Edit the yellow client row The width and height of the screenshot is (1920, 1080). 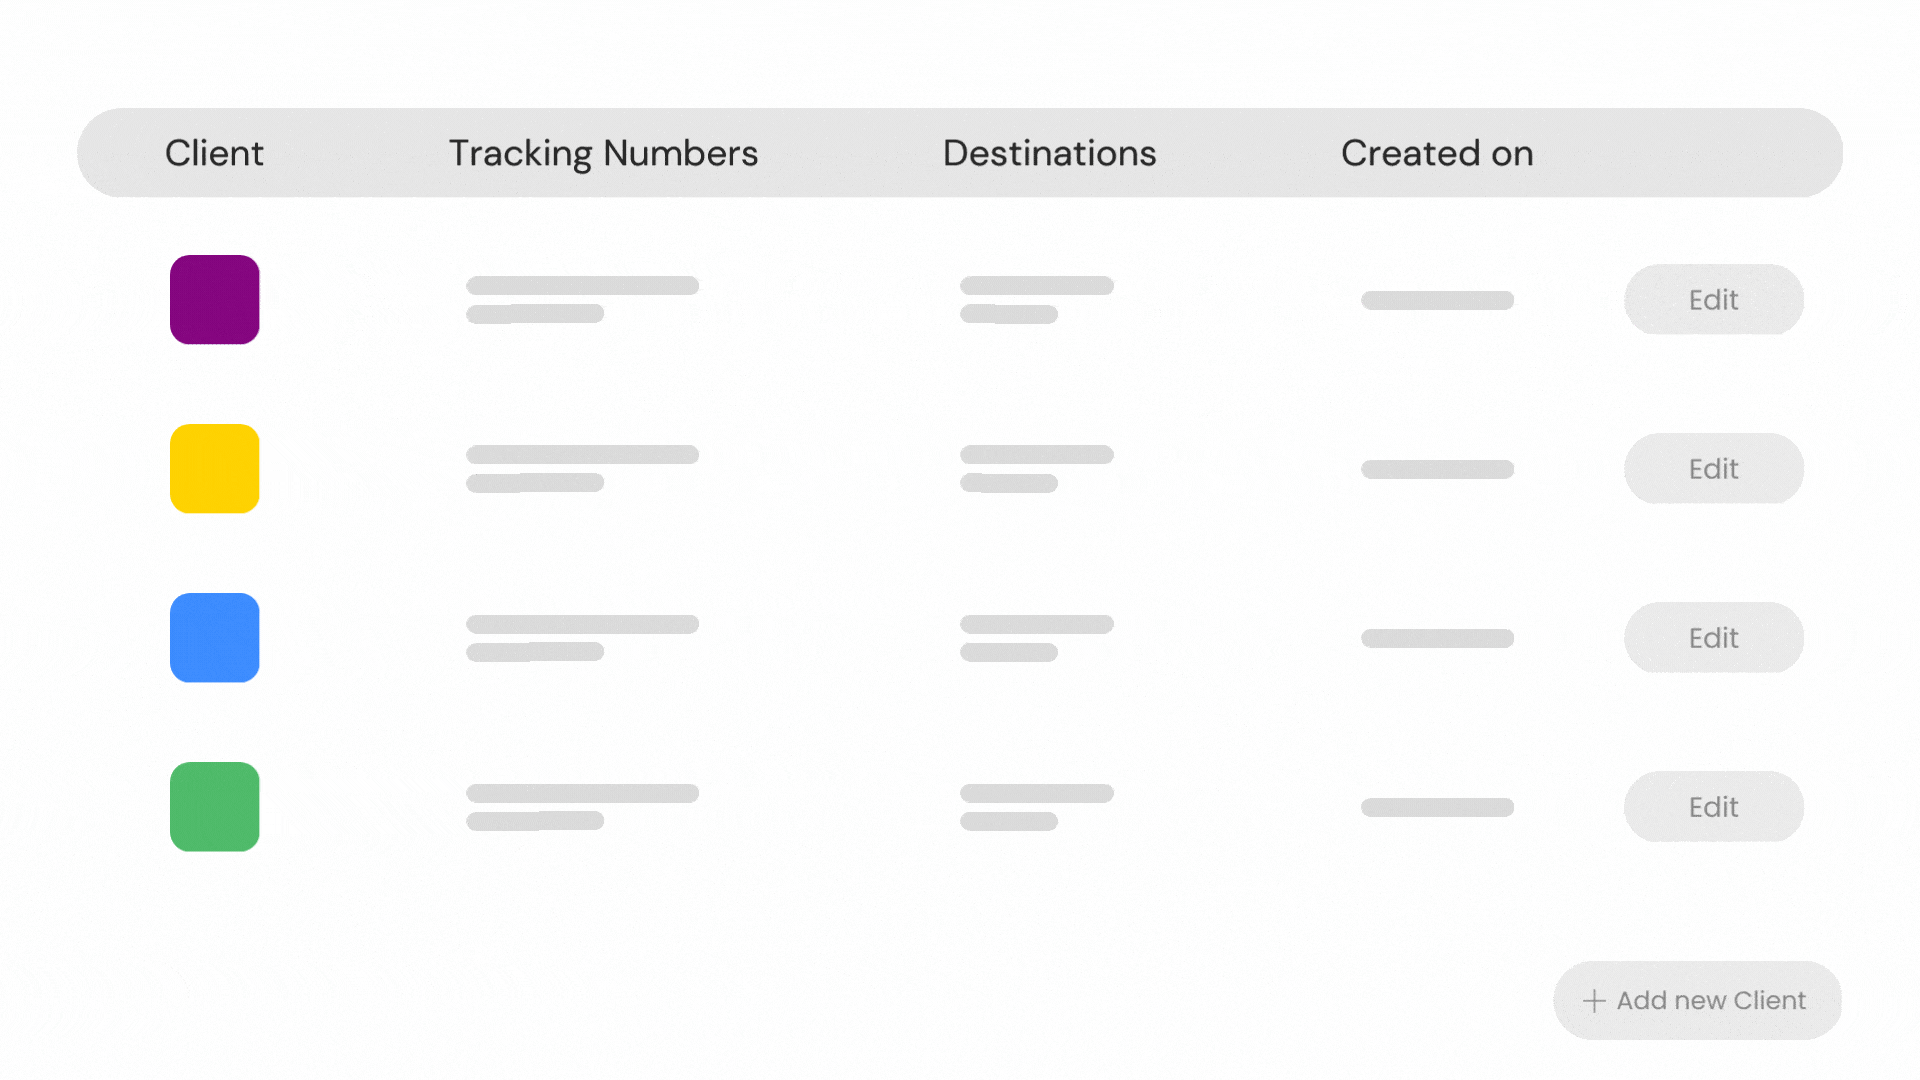coord(1713,468)
